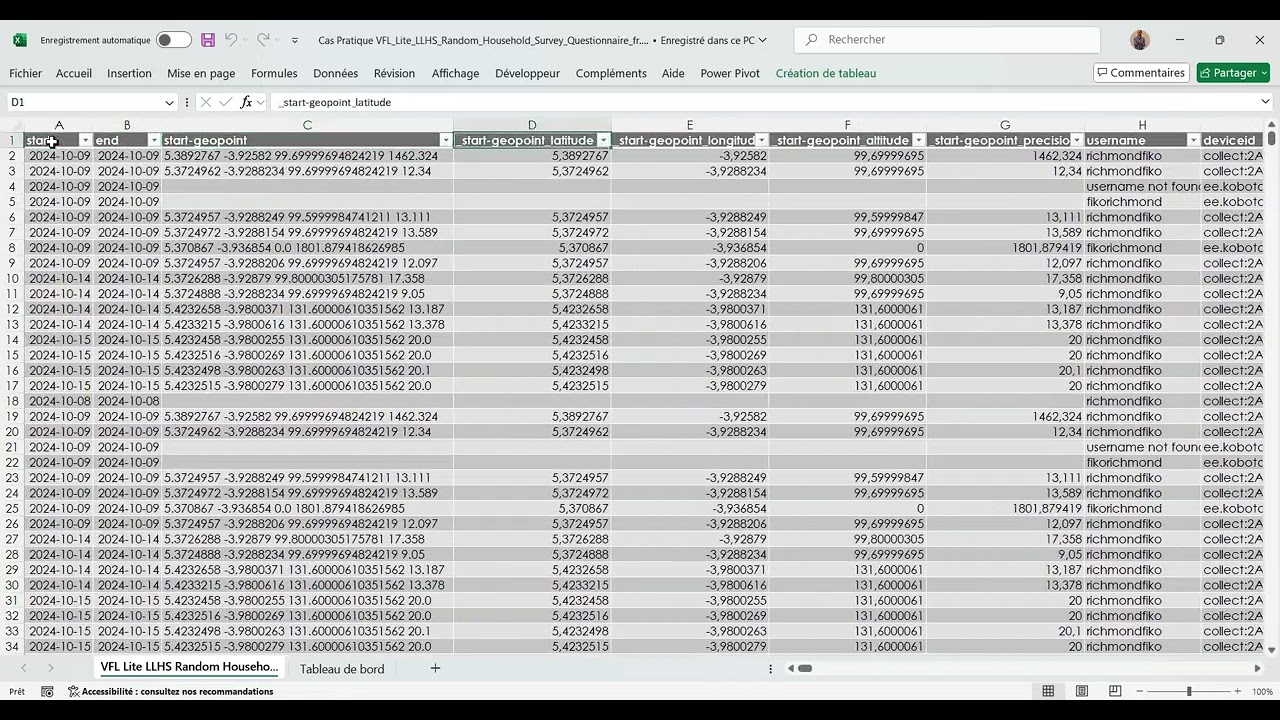1280x720 pixels.
Task: Open filter dropdown for _start-geopoint_latitude column
Action: 603,140
